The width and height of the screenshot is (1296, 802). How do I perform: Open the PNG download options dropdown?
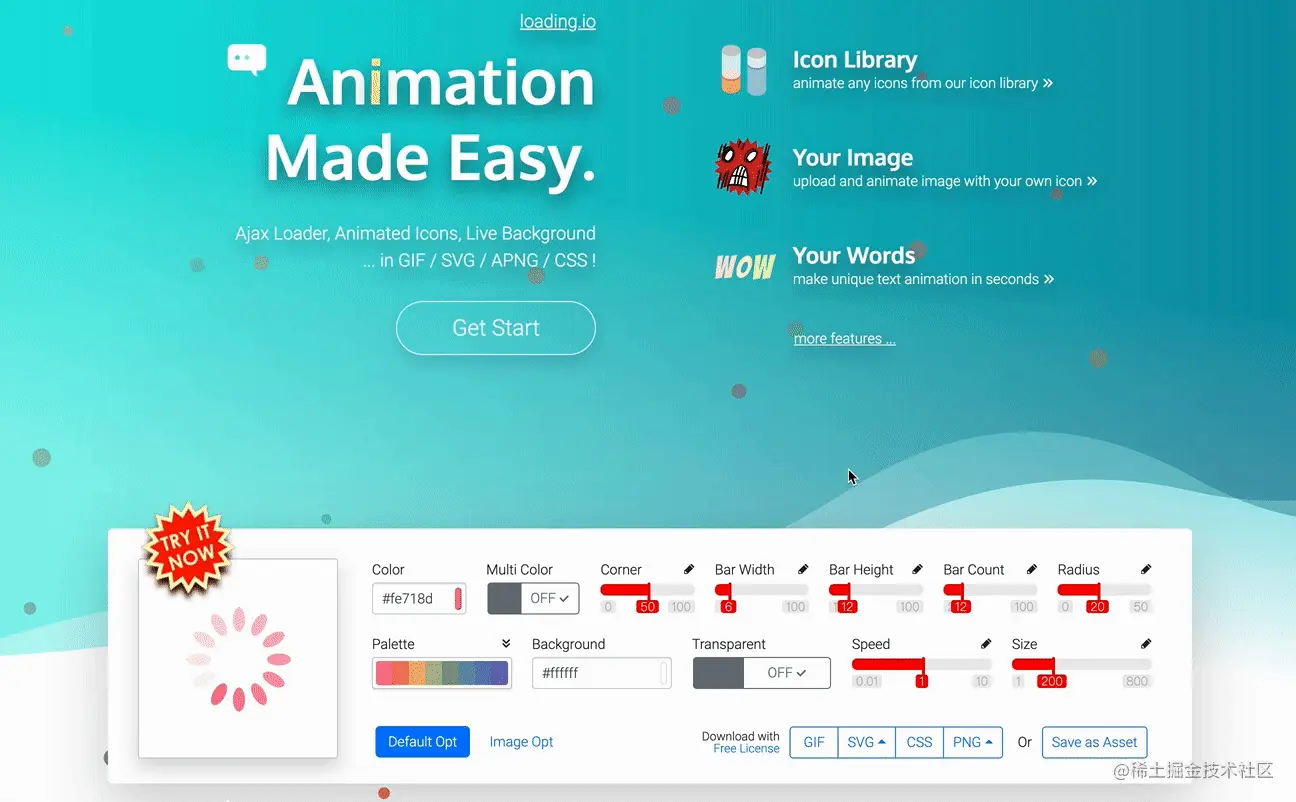point(973,742)
